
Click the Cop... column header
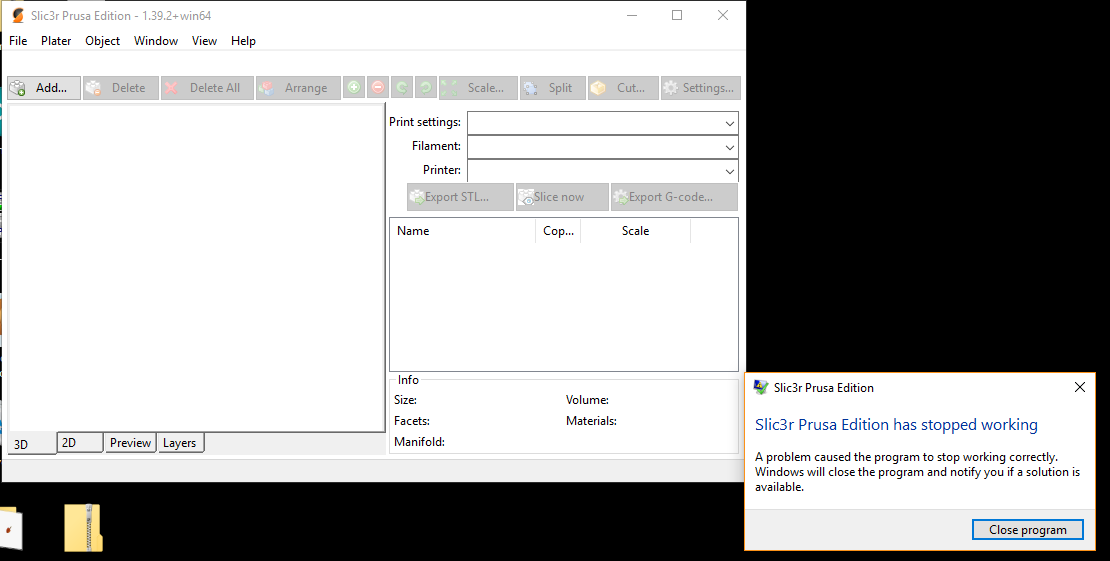558,231
